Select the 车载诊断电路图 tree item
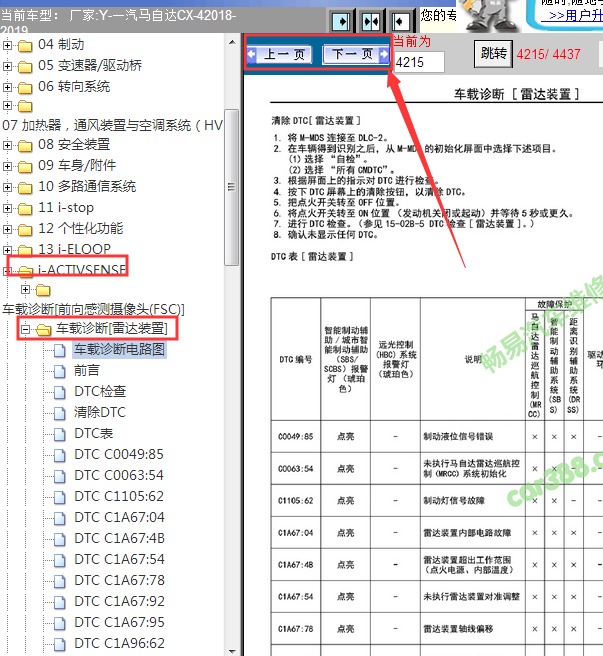This screenshot has height=656, width=603. click(x=120, y=349)
